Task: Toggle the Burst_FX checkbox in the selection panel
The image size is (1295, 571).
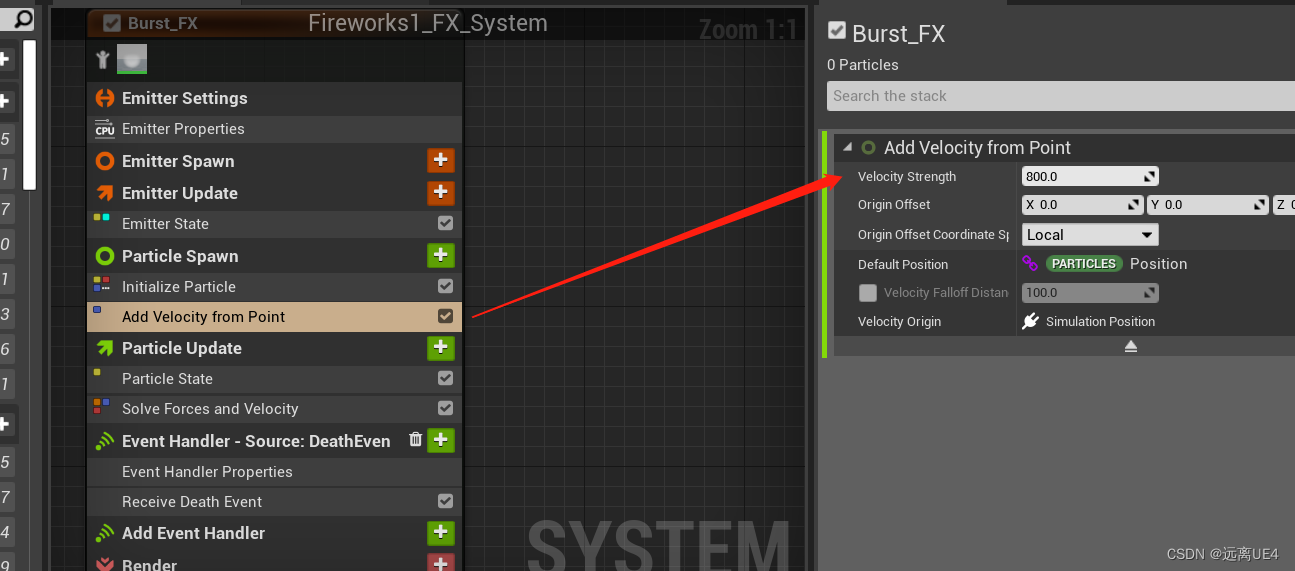Action: click(837, 31)
